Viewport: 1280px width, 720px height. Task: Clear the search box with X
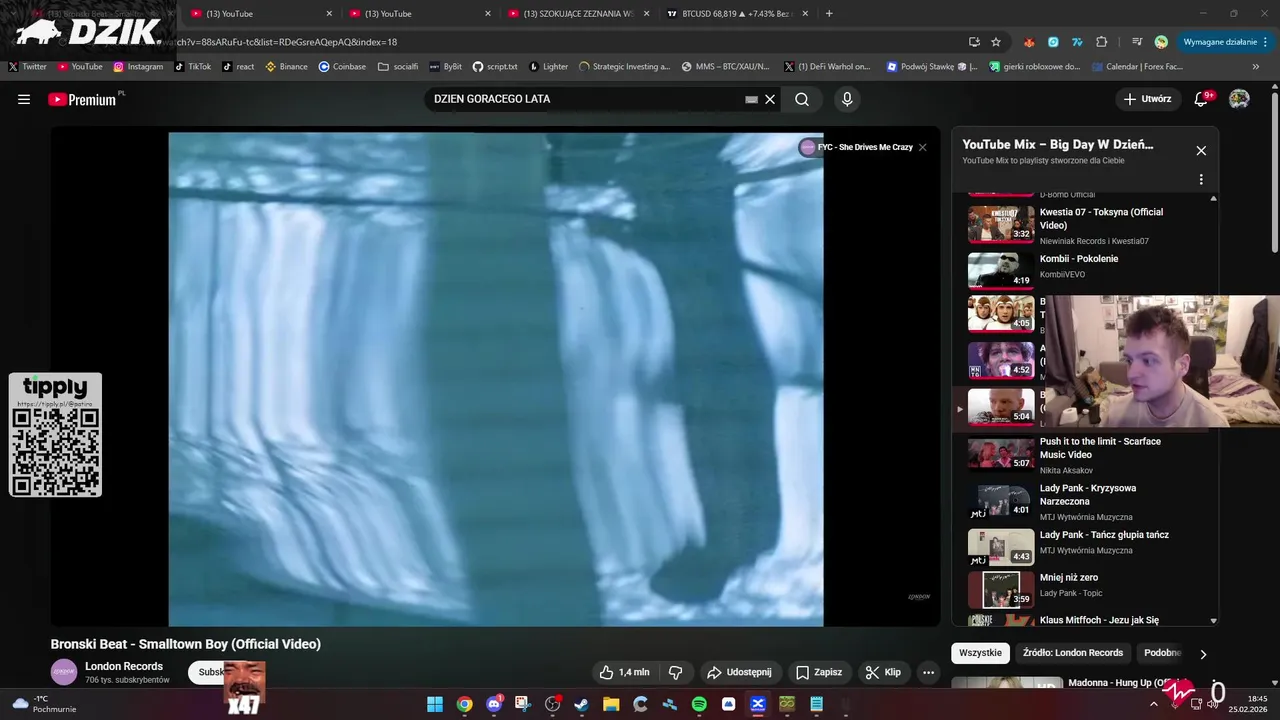(x=770, y=99)
